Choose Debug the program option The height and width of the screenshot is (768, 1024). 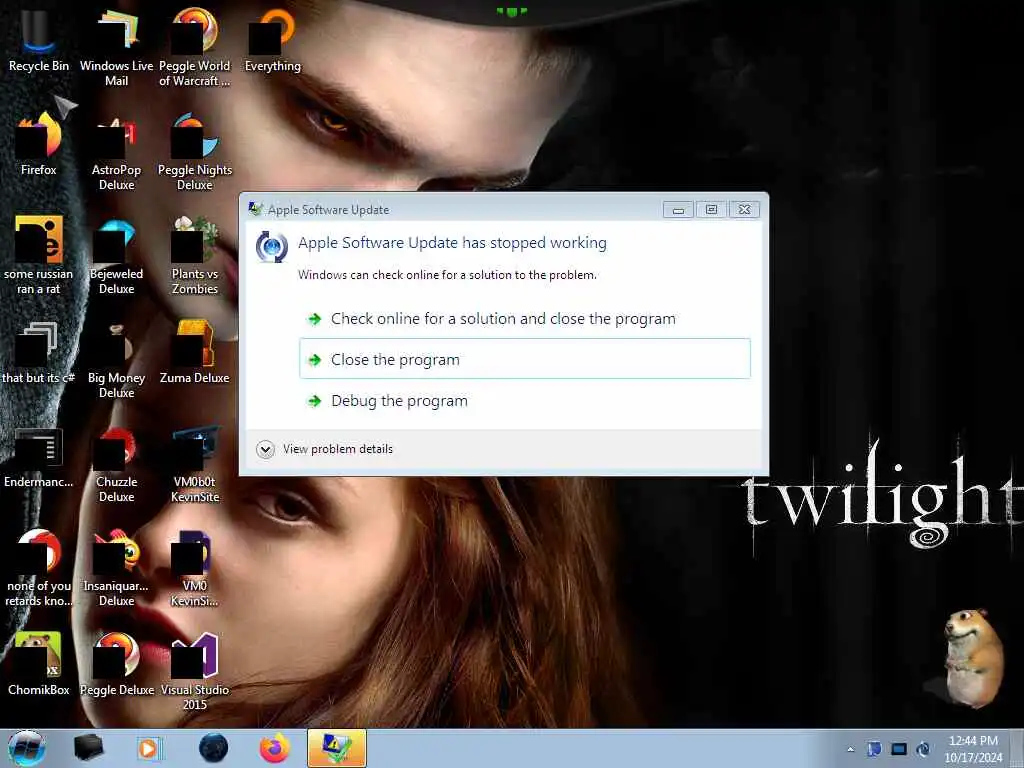pyautogui.click(x=524, y=400)
